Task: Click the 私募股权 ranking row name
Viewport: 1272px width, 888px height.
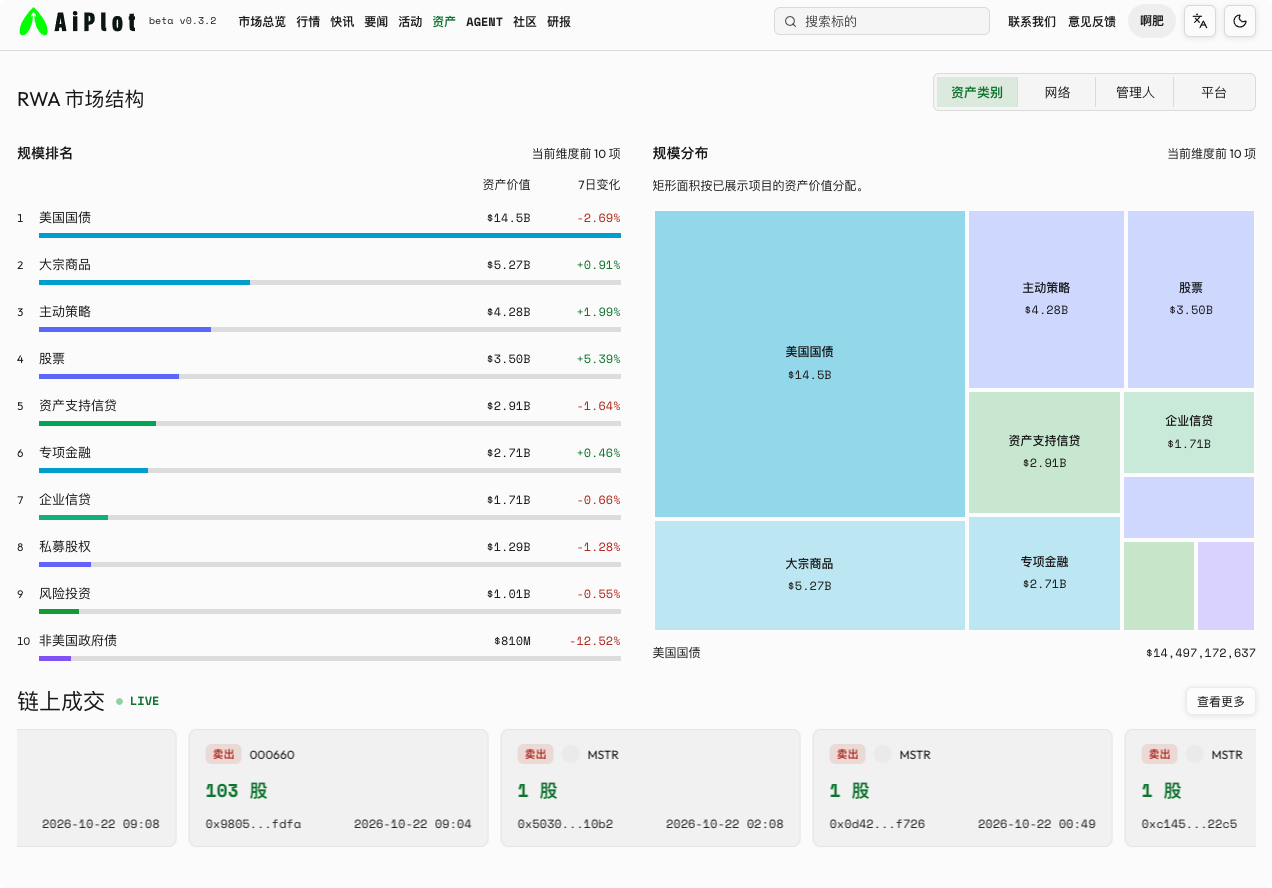Action: click(65, 546)
